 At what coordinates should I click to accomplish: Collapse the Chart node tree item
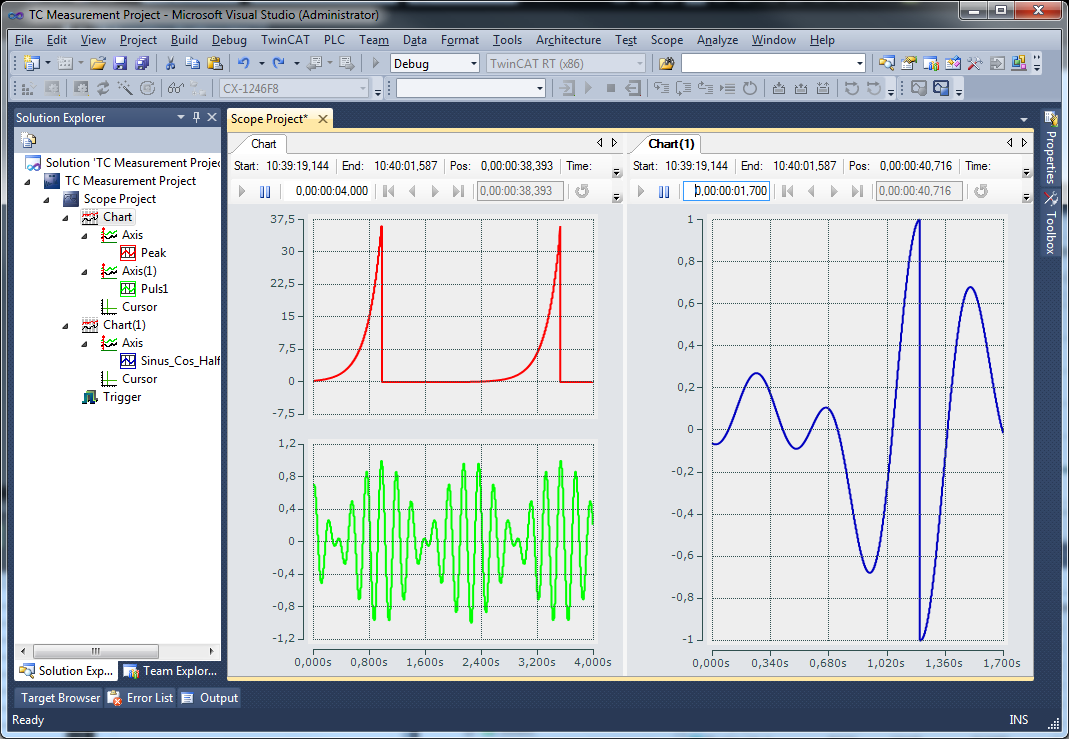(x=65, y=217)
